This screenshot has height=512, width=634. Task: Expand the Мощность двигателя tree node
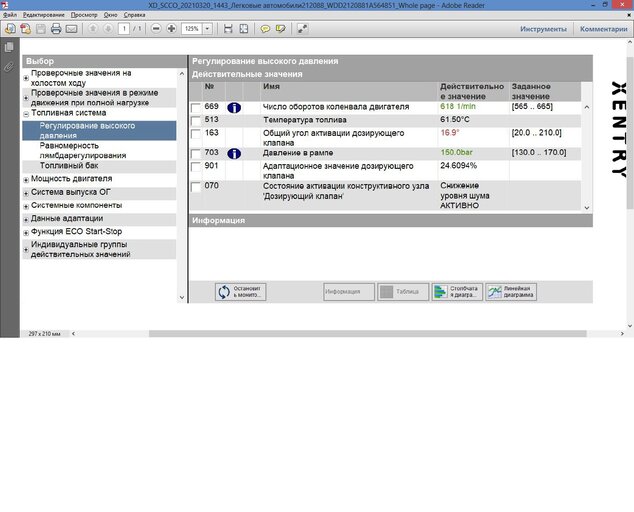[26, 180]
